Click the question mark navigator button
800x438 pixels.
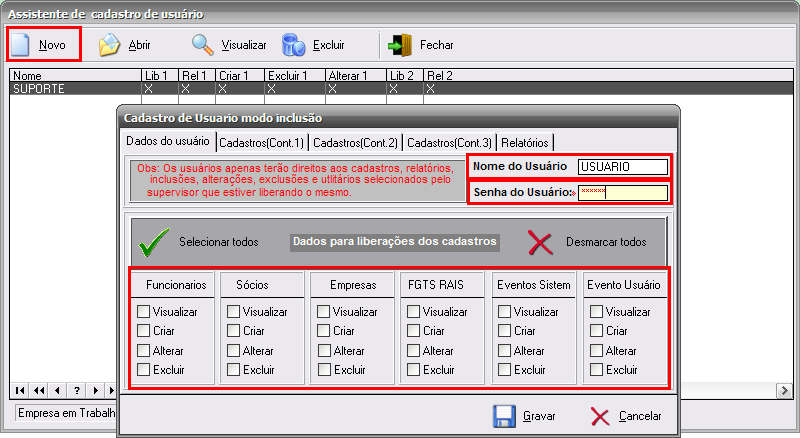[77, 391]
